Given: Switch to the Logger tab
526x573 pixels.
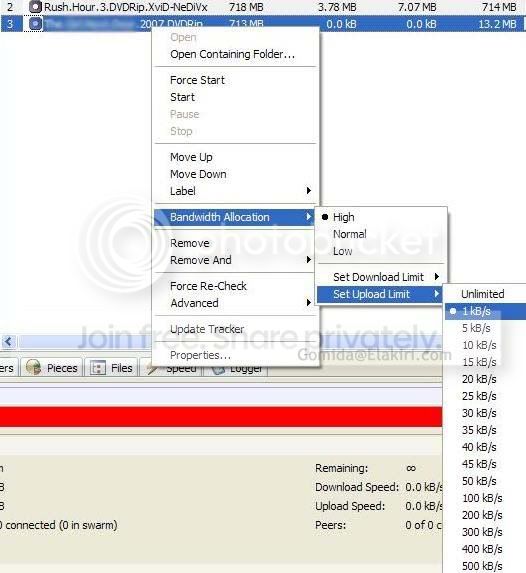Looking at the screenshot, I should (236, 370).
